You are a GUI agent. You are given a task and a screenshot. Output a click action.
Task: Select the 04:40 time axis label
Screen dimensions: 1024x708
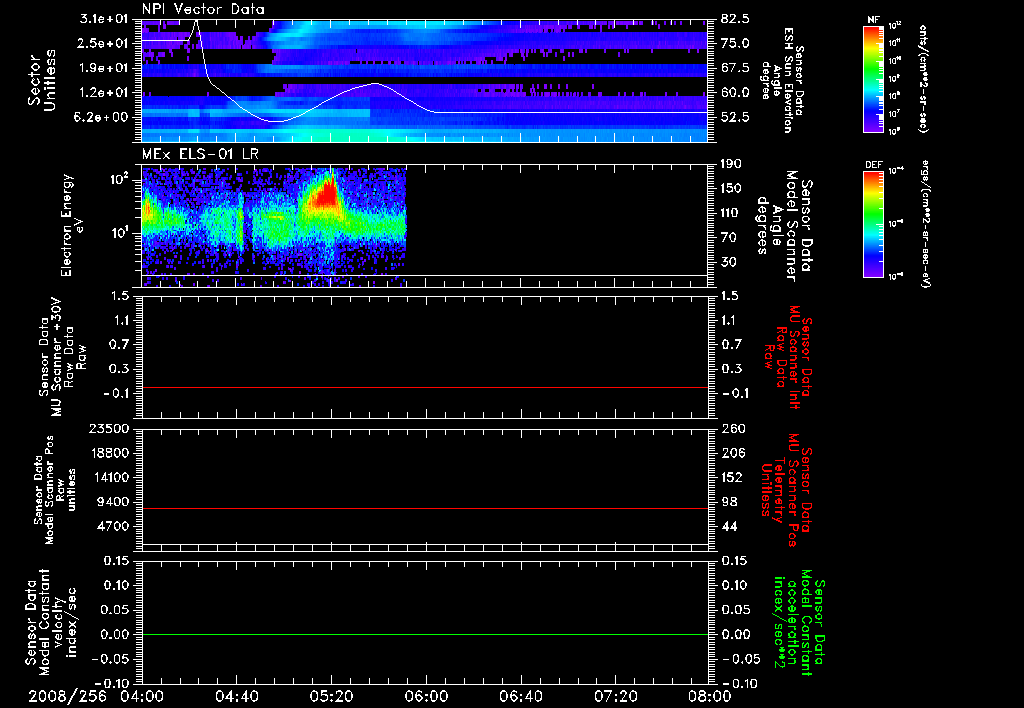click(236, 696)
